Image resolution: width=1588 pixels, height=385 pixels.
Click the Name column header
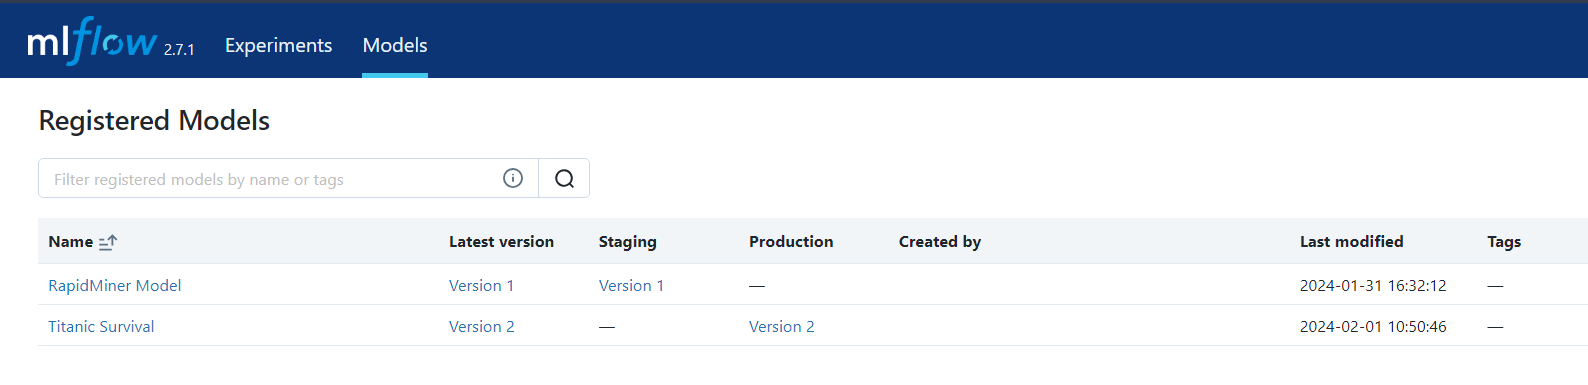71,241
